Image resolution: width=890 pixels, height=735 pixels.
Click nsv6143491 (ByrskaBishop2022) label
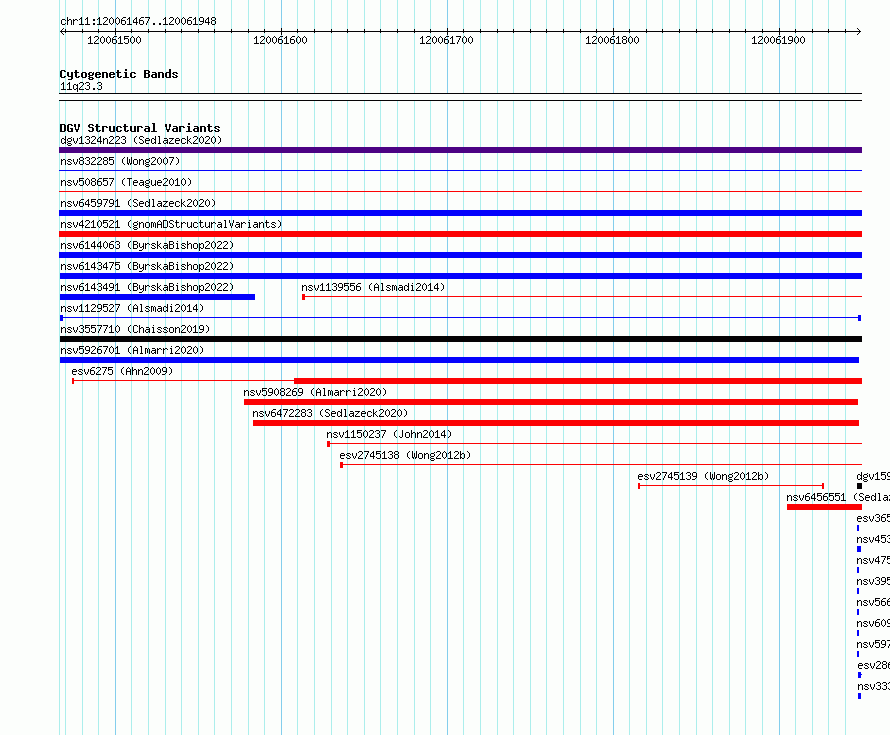(x=147, y=287)
